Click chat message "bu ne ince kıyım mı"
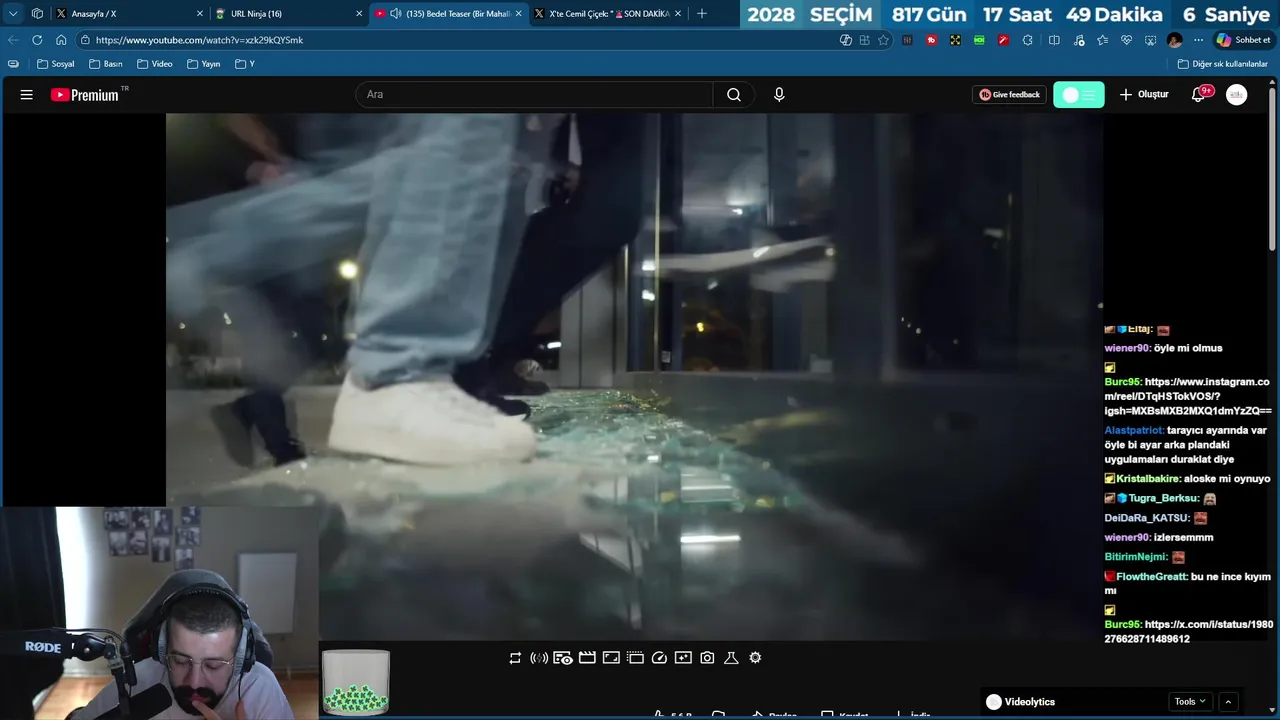Viewport: 1280px width, 720px height. tap(1188, 584)
